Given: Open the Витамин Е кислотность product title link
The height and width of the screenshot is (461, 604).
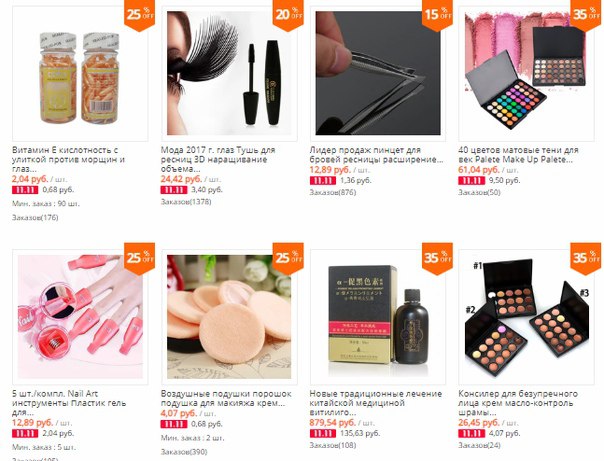Looking at the screenshot, I should pos(69,159).
